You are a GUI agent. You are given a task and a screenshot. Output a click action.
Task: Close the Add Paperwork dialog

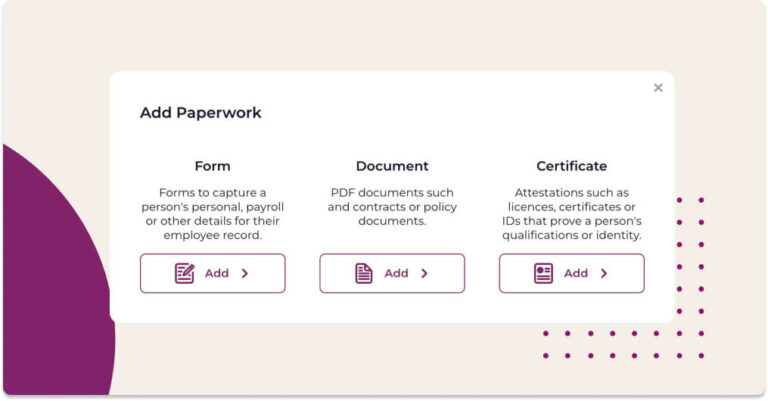[x=658, y=88]
